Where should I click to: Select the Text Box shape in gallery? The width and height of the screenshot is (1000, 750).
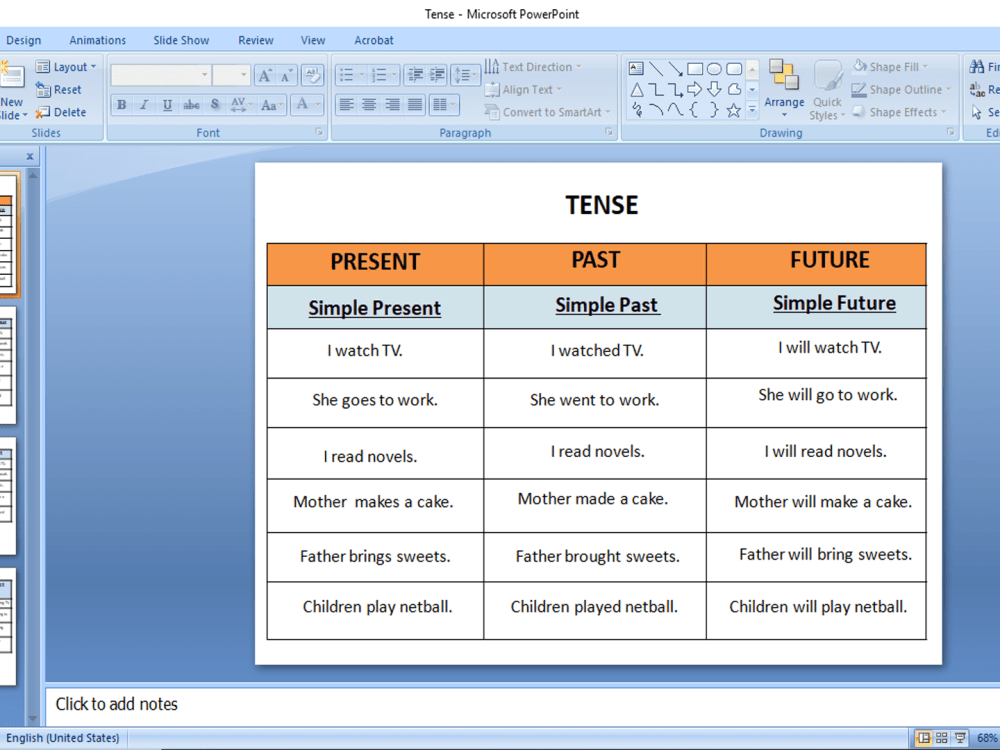point(636,68)
